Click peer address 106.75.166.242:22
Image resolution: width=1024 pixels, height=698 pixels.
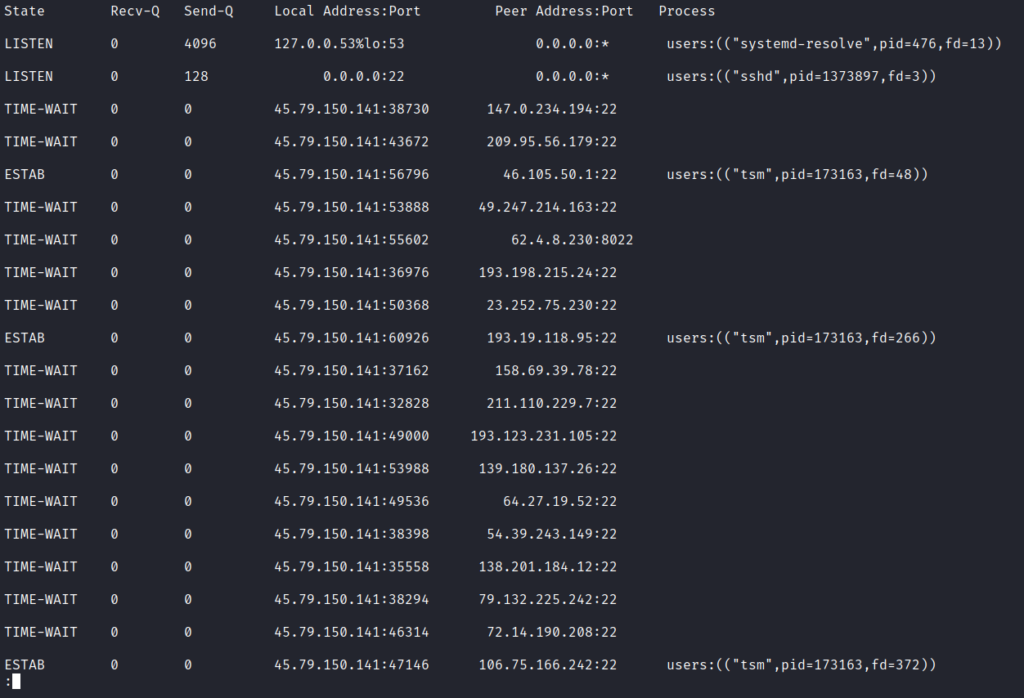547,665
